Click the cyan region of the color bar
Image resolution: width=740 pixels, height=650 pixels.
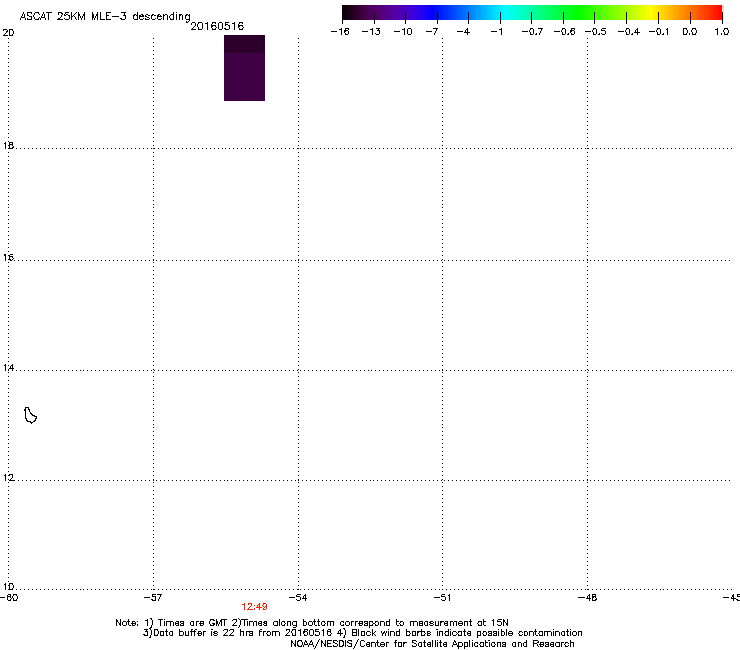507,13
